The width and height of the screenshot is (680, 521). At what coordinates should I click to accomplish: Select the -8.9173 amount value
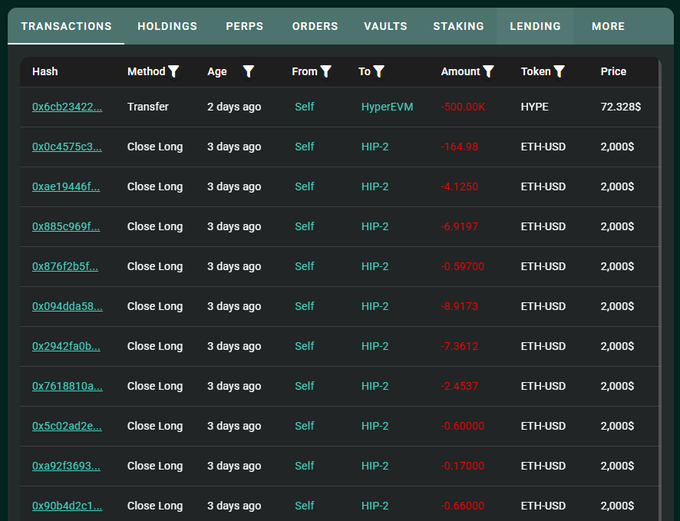pos(459,306)
